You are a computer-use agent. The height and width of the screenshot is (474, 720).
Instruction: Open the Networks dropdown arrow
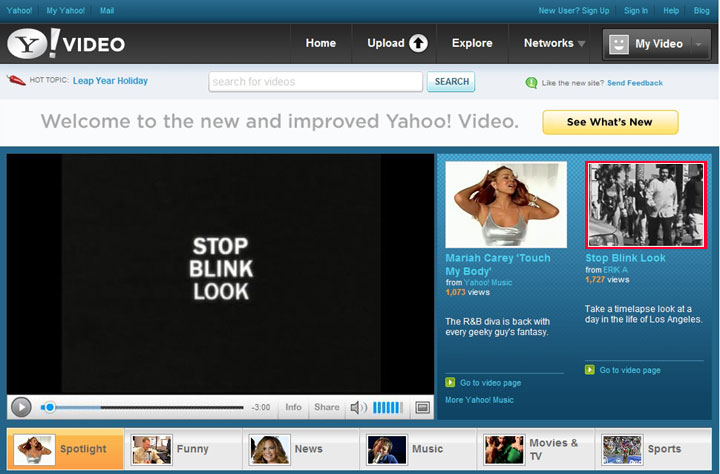(581, 44)
